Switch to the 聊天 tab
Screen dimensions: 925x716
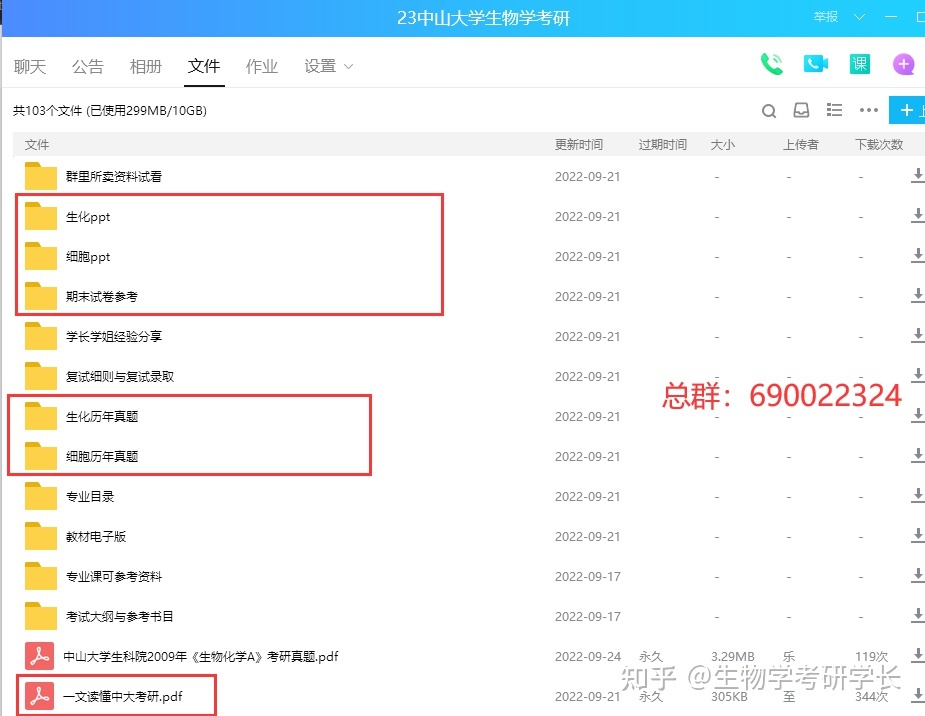[x=30, y=67]
